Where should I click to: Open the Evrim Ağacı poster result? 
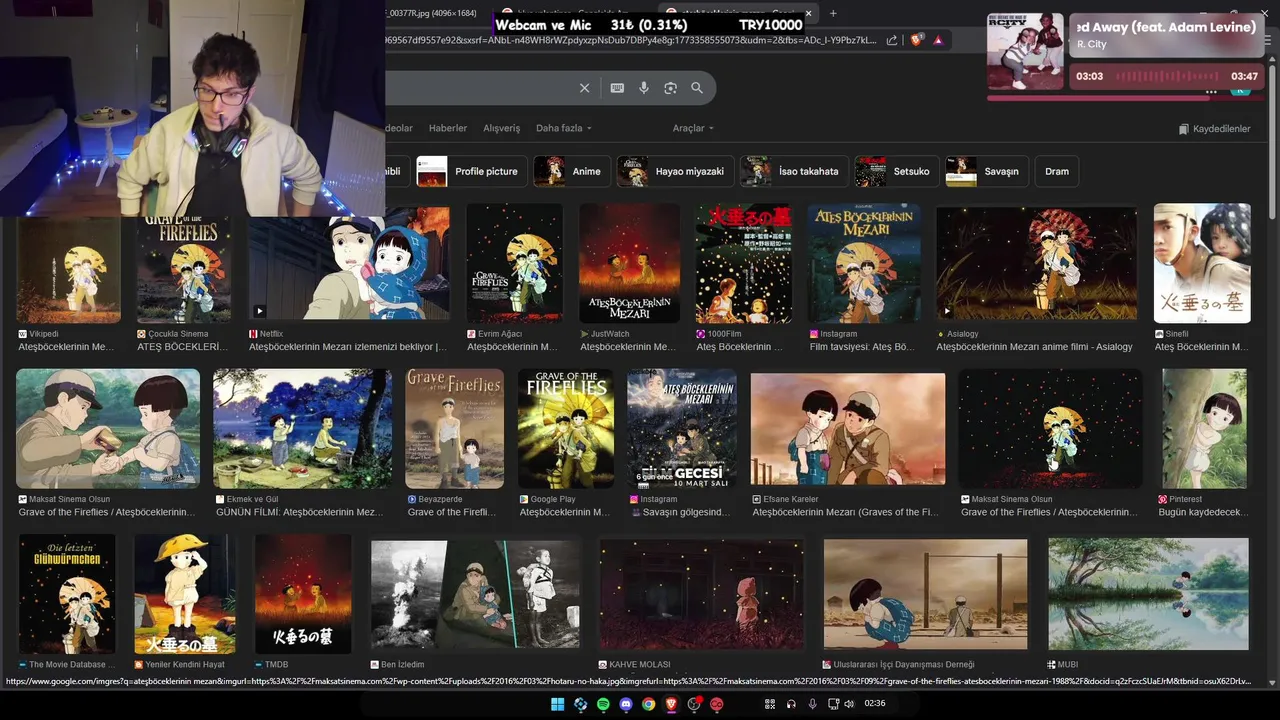tap(514, 264)
